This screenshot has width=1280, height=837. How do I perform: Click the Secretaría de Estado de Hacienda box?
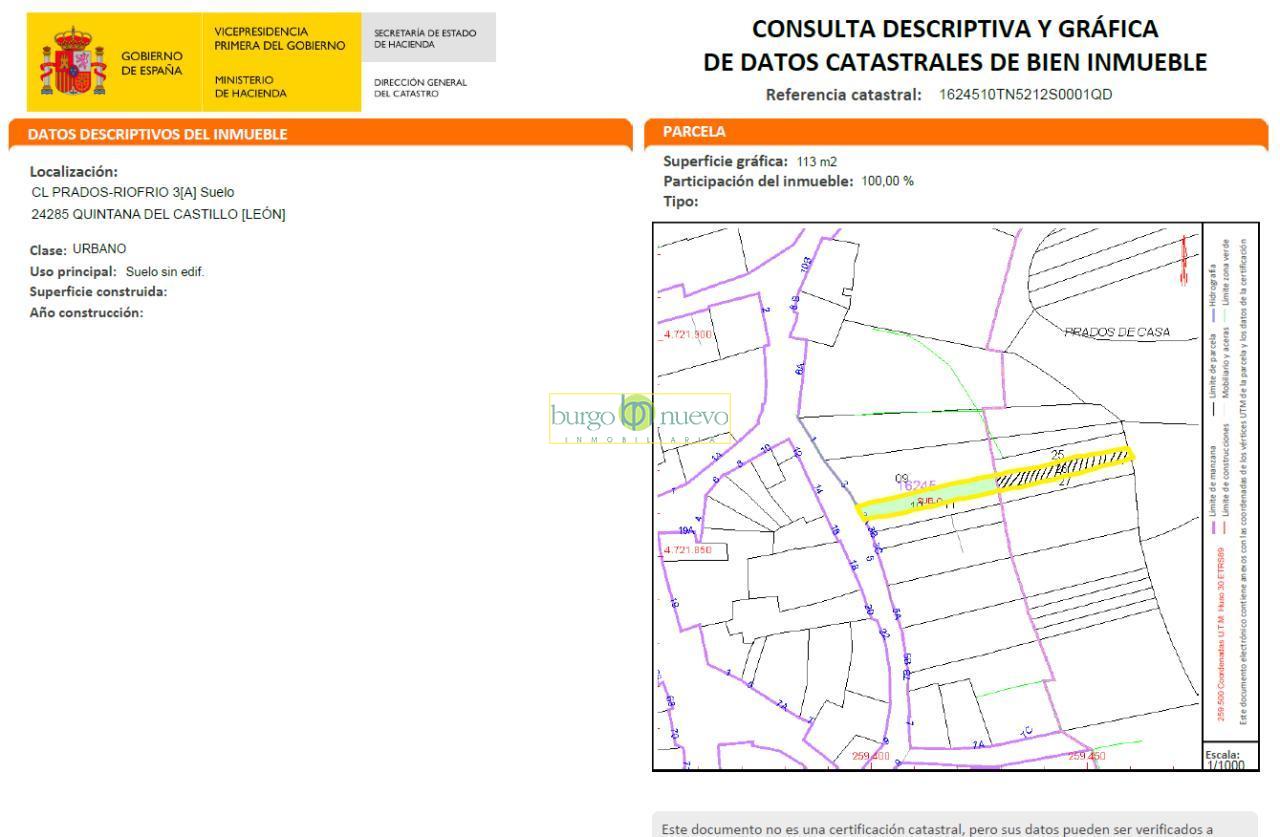tap(428, 38)
